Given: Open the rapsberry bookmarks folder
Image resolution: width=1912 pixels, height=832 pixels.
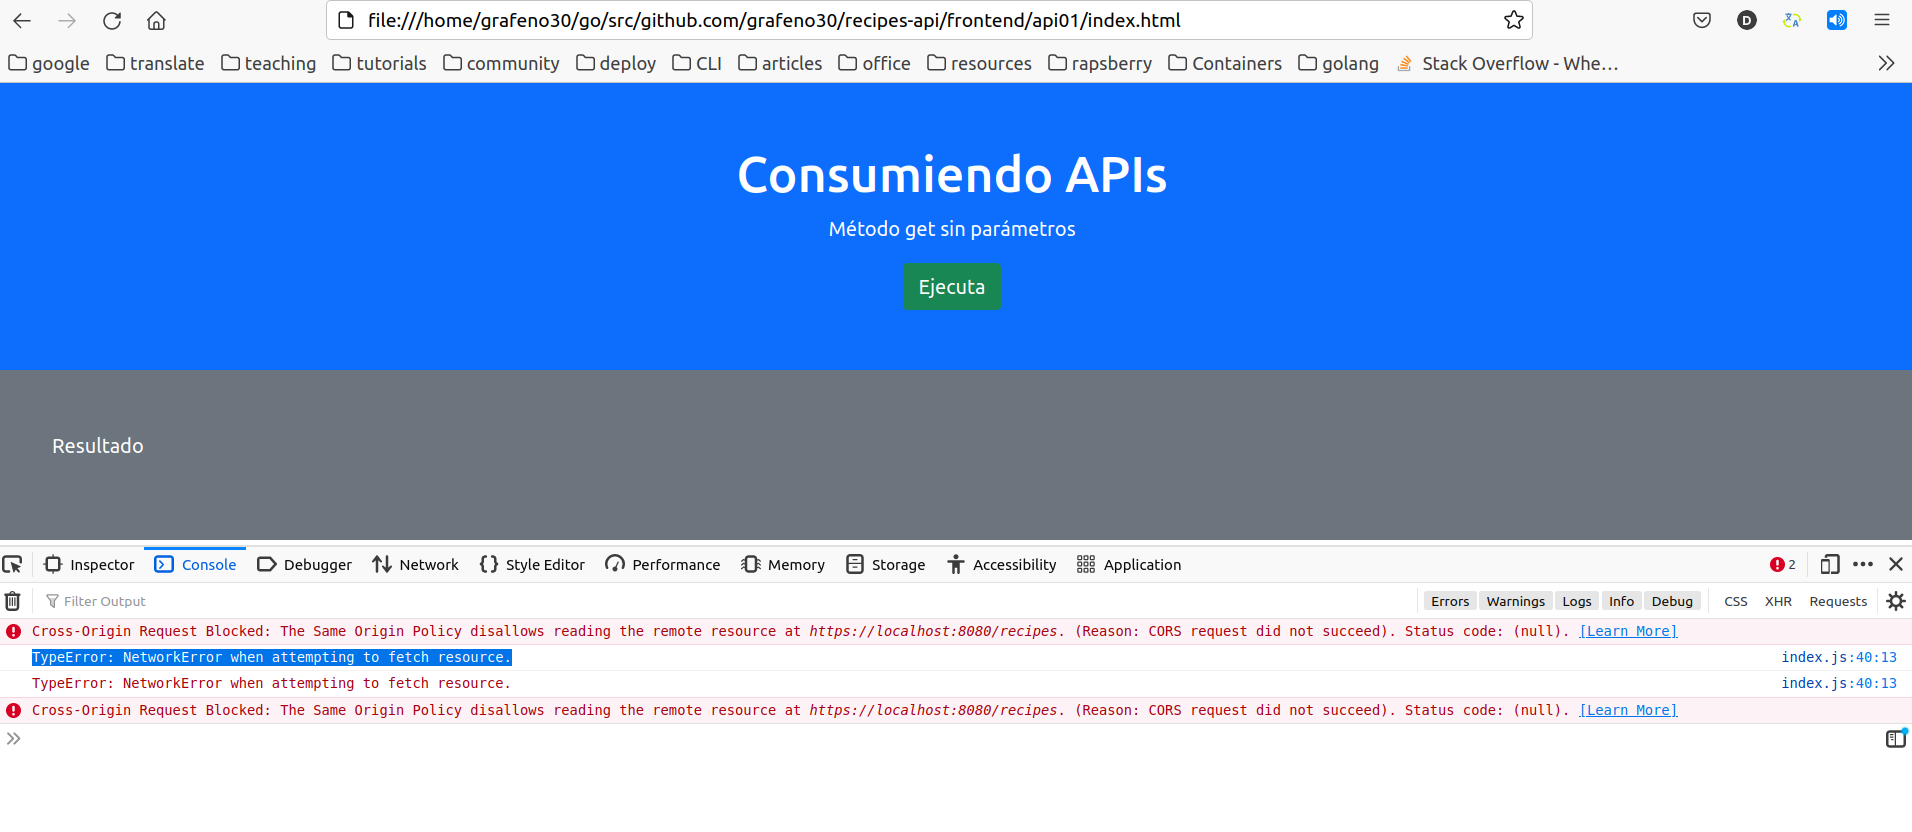Looking at the screenshot, I should click(1100, 63).
